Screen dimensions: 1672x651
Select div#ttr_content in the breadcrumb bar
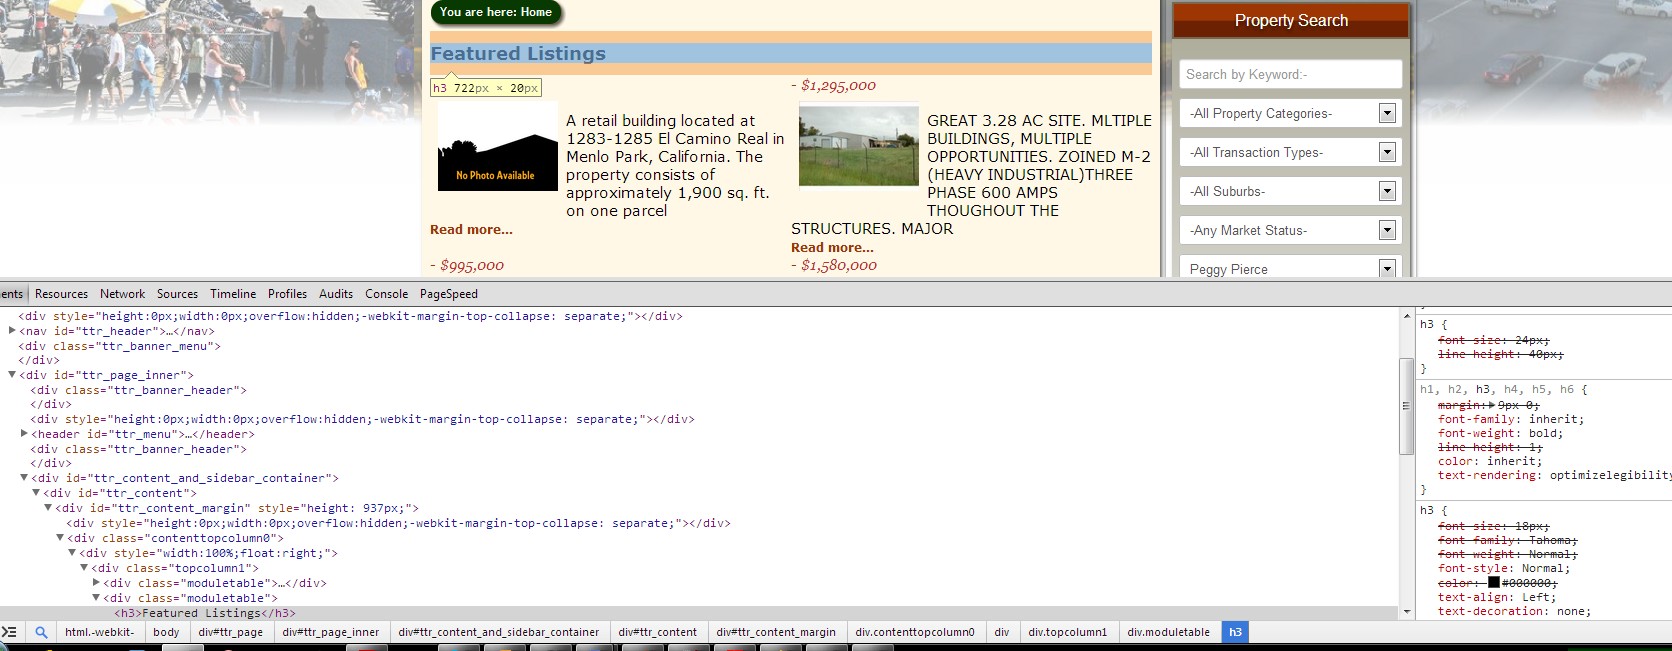657,632
